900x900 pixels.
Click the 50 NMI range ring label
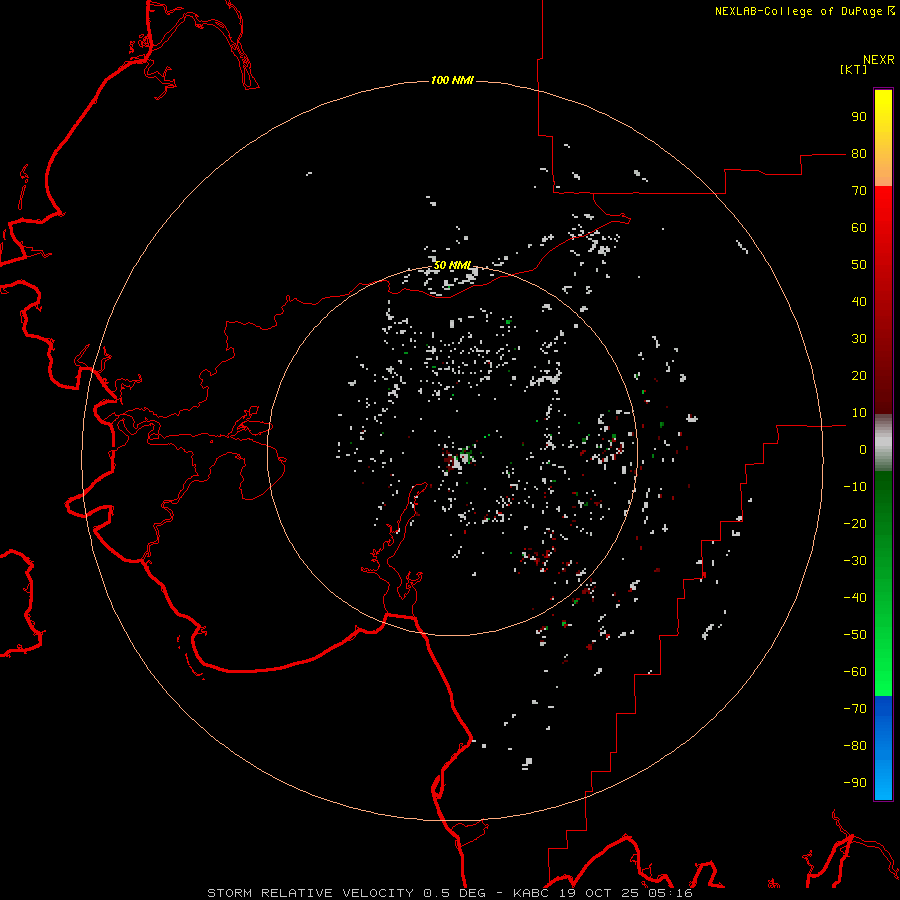coord(452,265)
